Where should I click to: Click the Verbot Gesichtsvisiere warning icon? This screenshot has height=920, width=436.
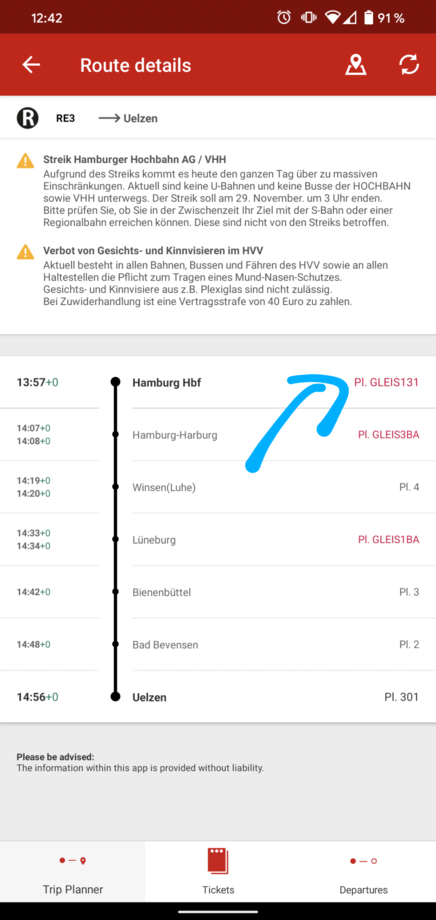pos(25,252)
